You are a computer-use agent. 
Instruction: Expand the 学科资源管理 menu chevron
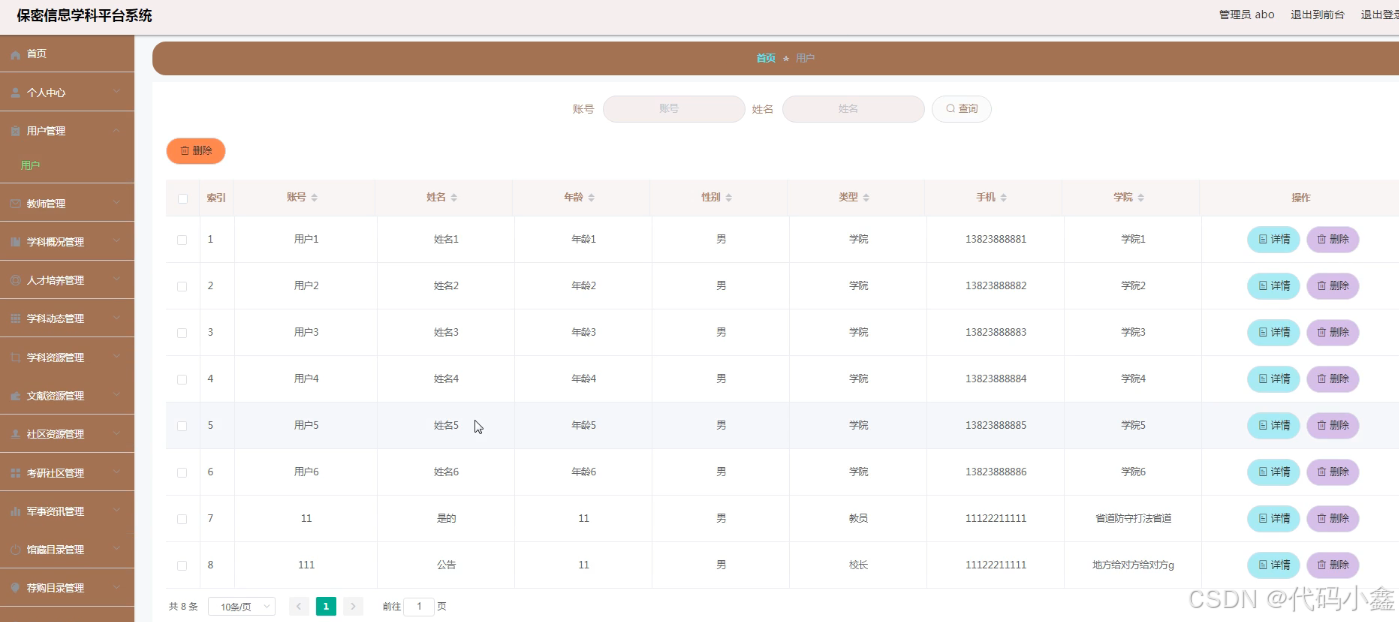click(x=117, y=357)
